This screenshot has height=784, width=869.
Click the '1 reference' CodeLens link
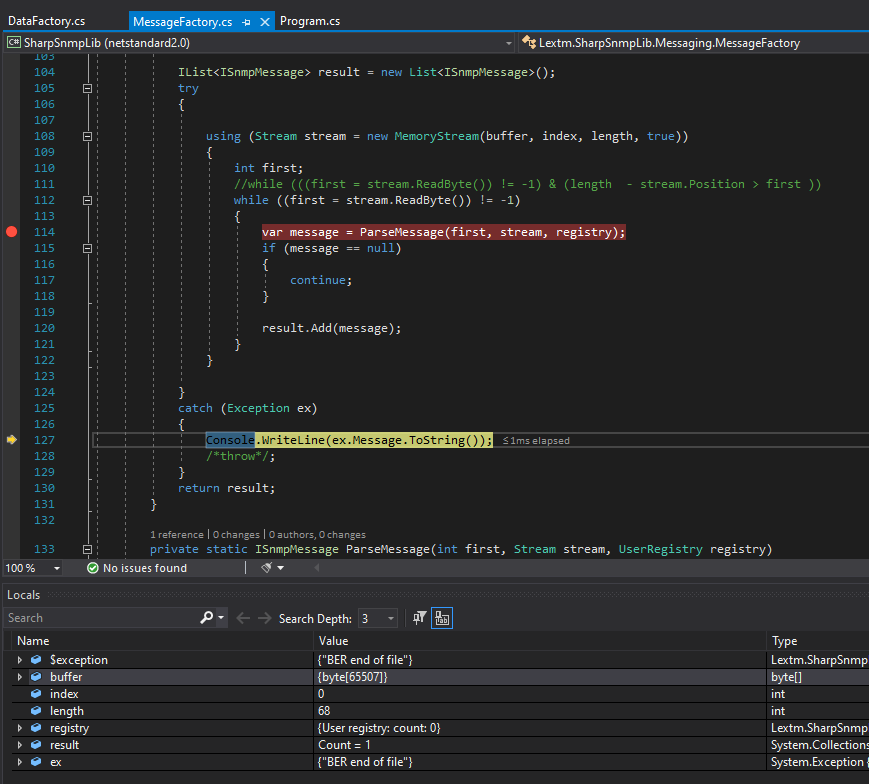(178, 535)
